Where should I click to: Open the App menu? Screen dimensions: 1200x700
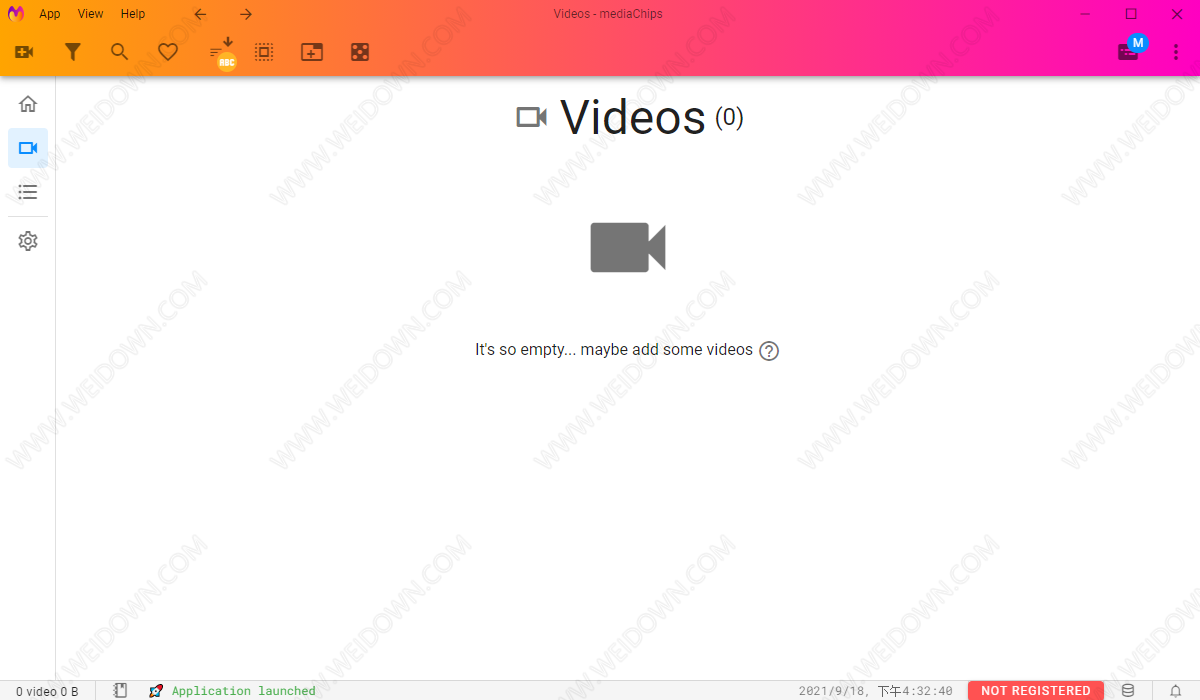[x=50, y=14]
